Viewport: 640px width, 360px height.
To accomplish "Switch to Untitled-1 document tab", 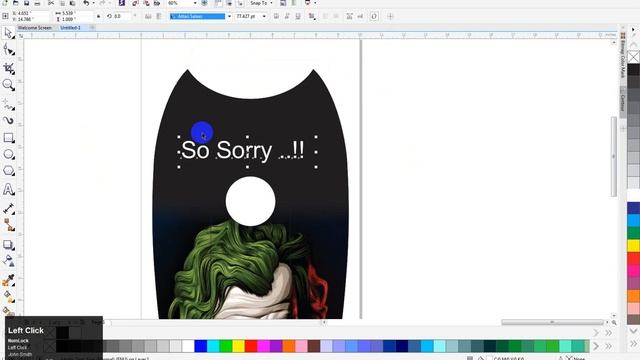I will pyautogui.click(x=70, y=28).
